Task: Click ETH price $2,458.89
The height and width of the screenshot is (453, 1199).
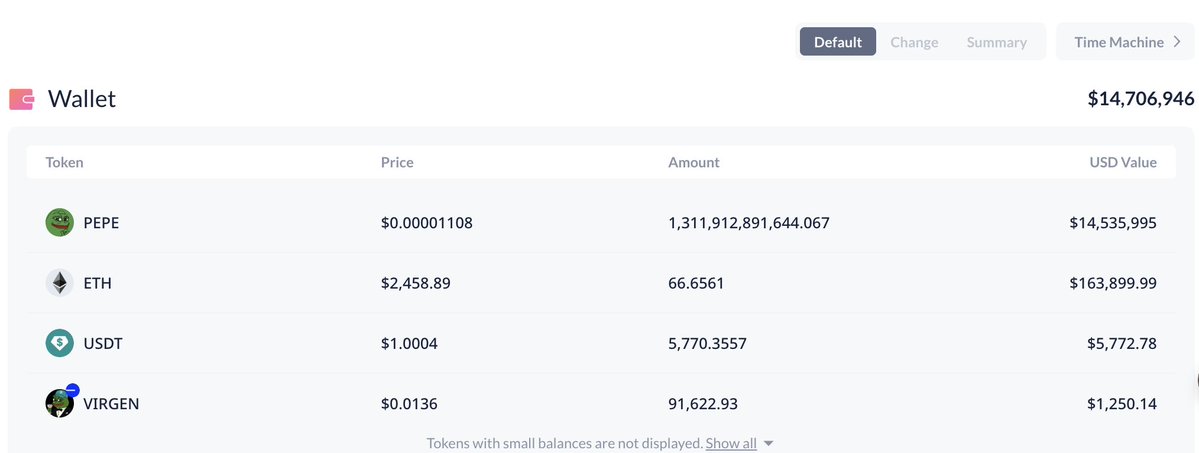Action: point(415,283)
